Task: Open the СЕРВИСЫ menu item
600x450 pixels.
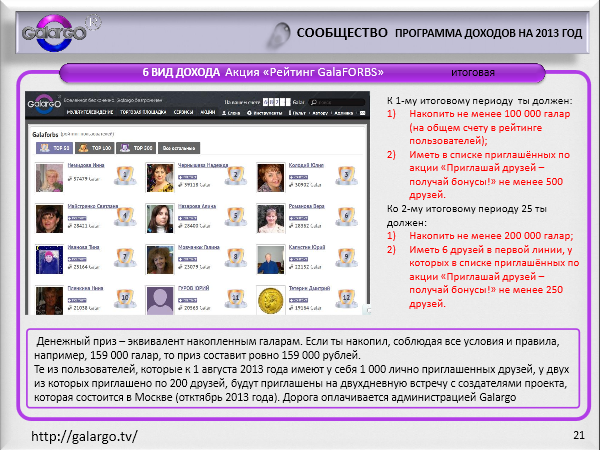Action: [183, 112]
